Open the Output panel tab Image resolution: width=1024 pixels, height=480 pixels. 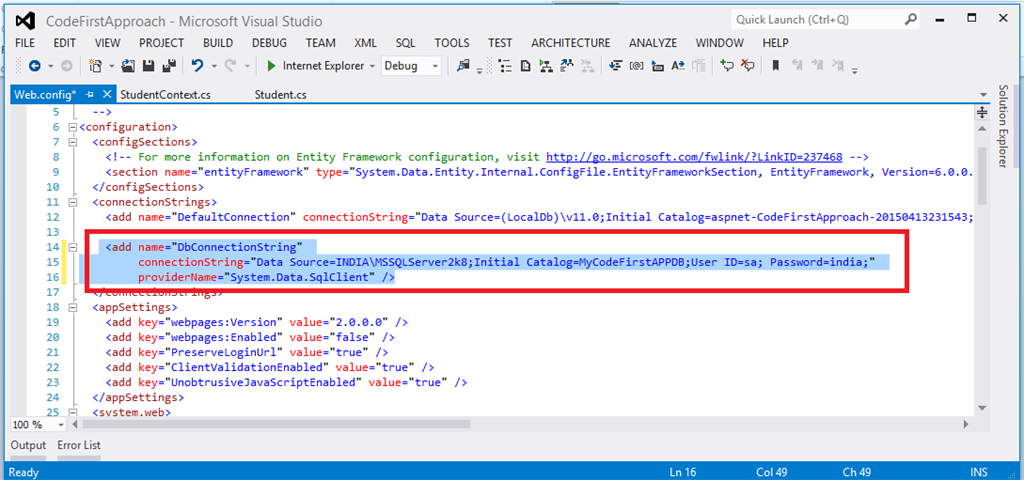pos(29,445)
